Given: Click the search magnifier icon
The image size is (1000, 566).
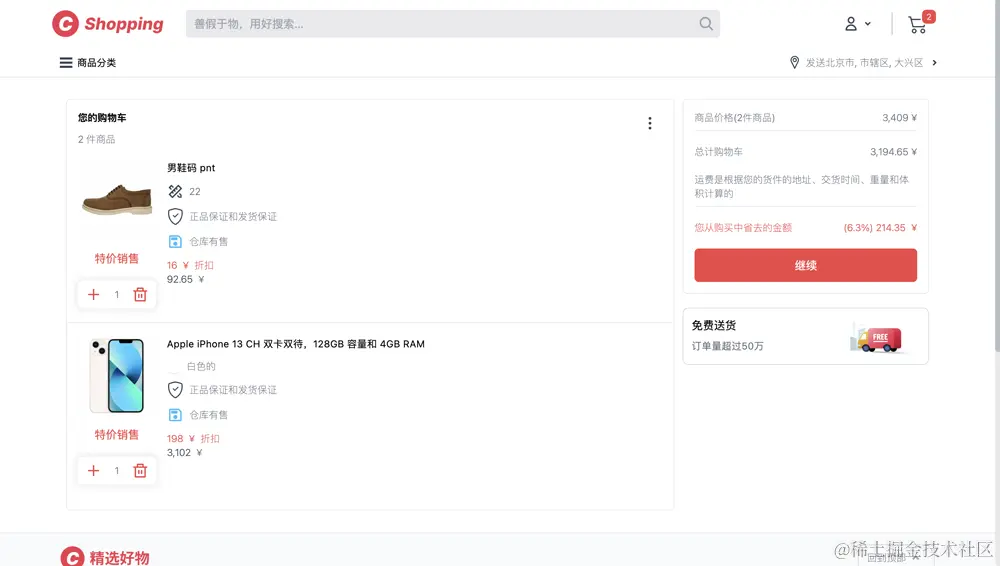Looking at the screenshot, I should coord(705,24).
